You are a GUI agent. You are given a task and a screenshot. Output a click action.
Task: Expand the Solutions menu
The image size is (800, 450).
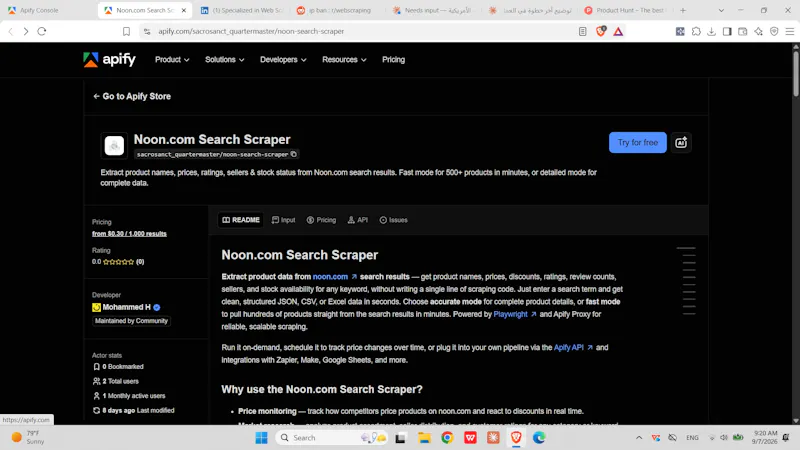[x=224, y=60]
